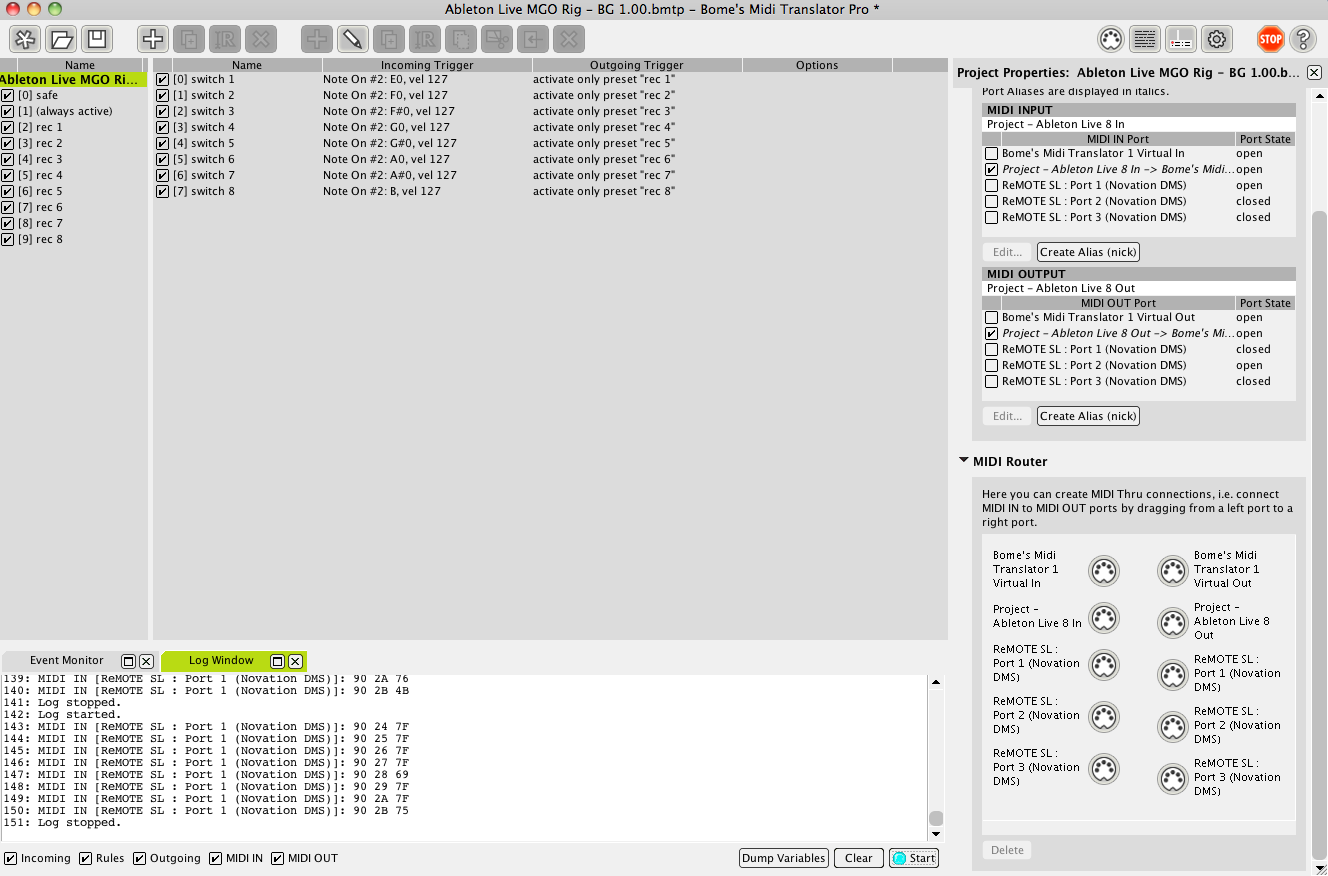The width and height of the screenshot is (1328, 876).
Task: Click the greyed-out duplicate preset icon
Action: pyautogui.click(x=189, y=39)
